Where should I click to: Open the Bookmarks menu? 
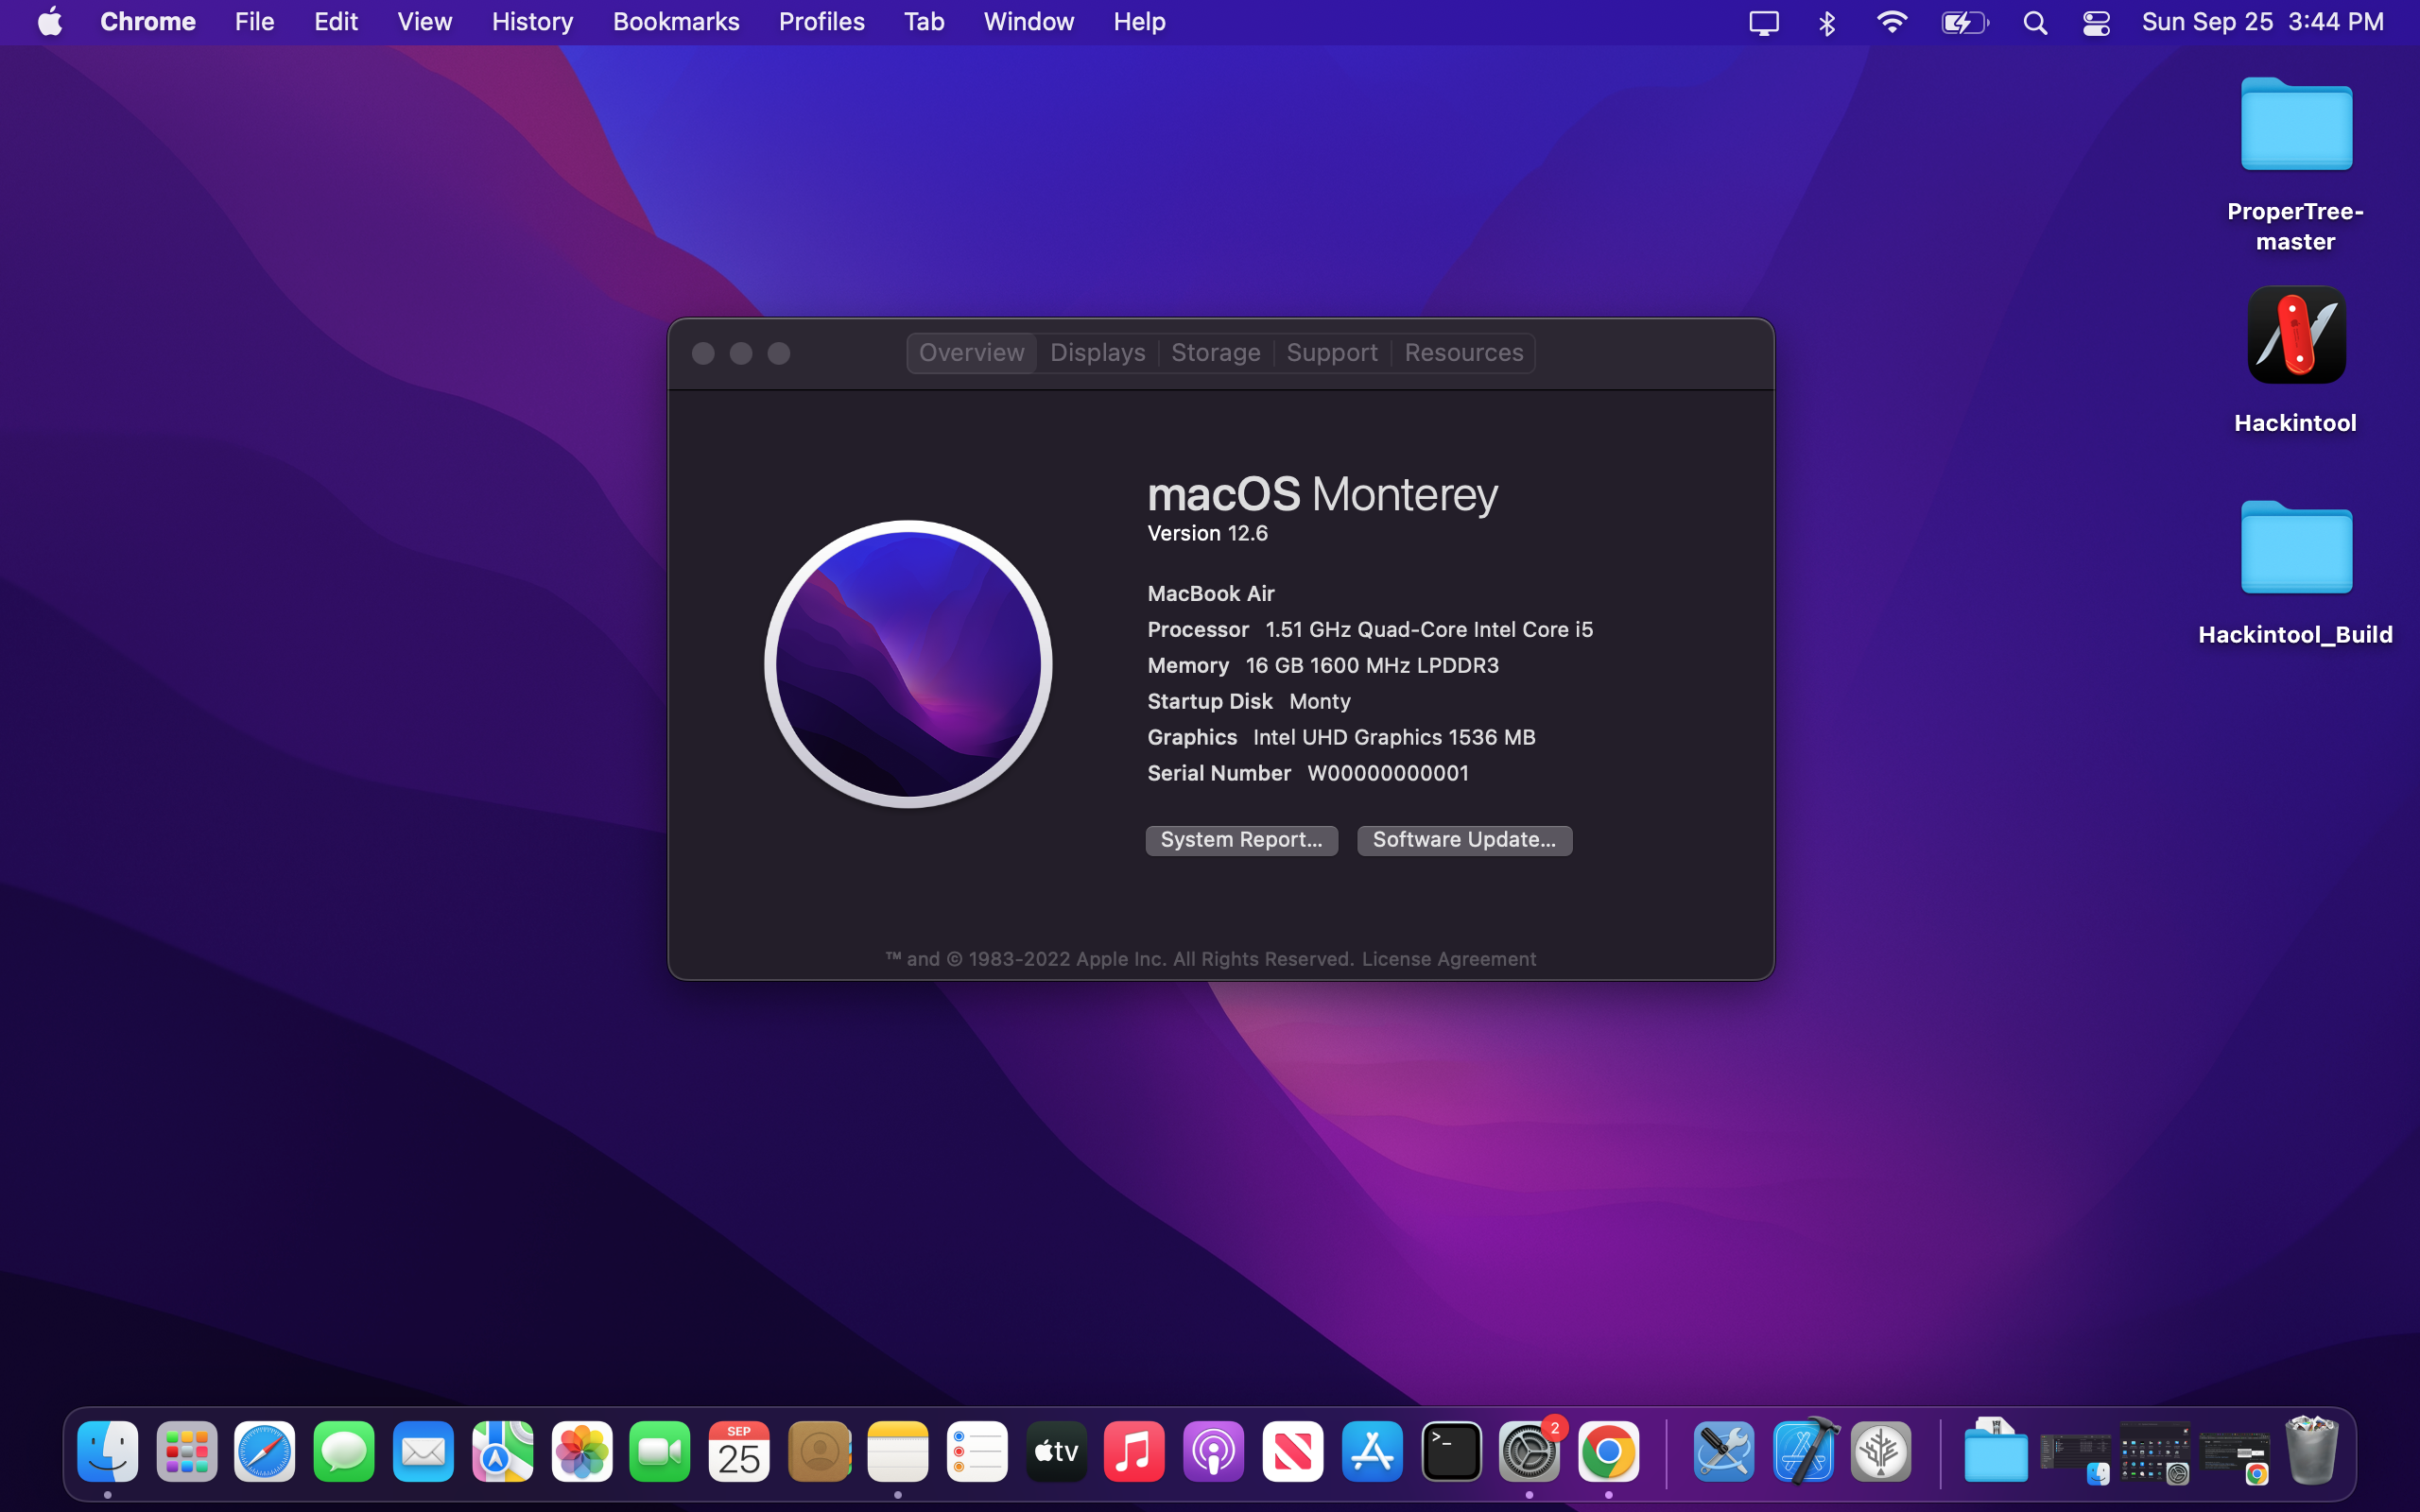click(x=675, y=22)
